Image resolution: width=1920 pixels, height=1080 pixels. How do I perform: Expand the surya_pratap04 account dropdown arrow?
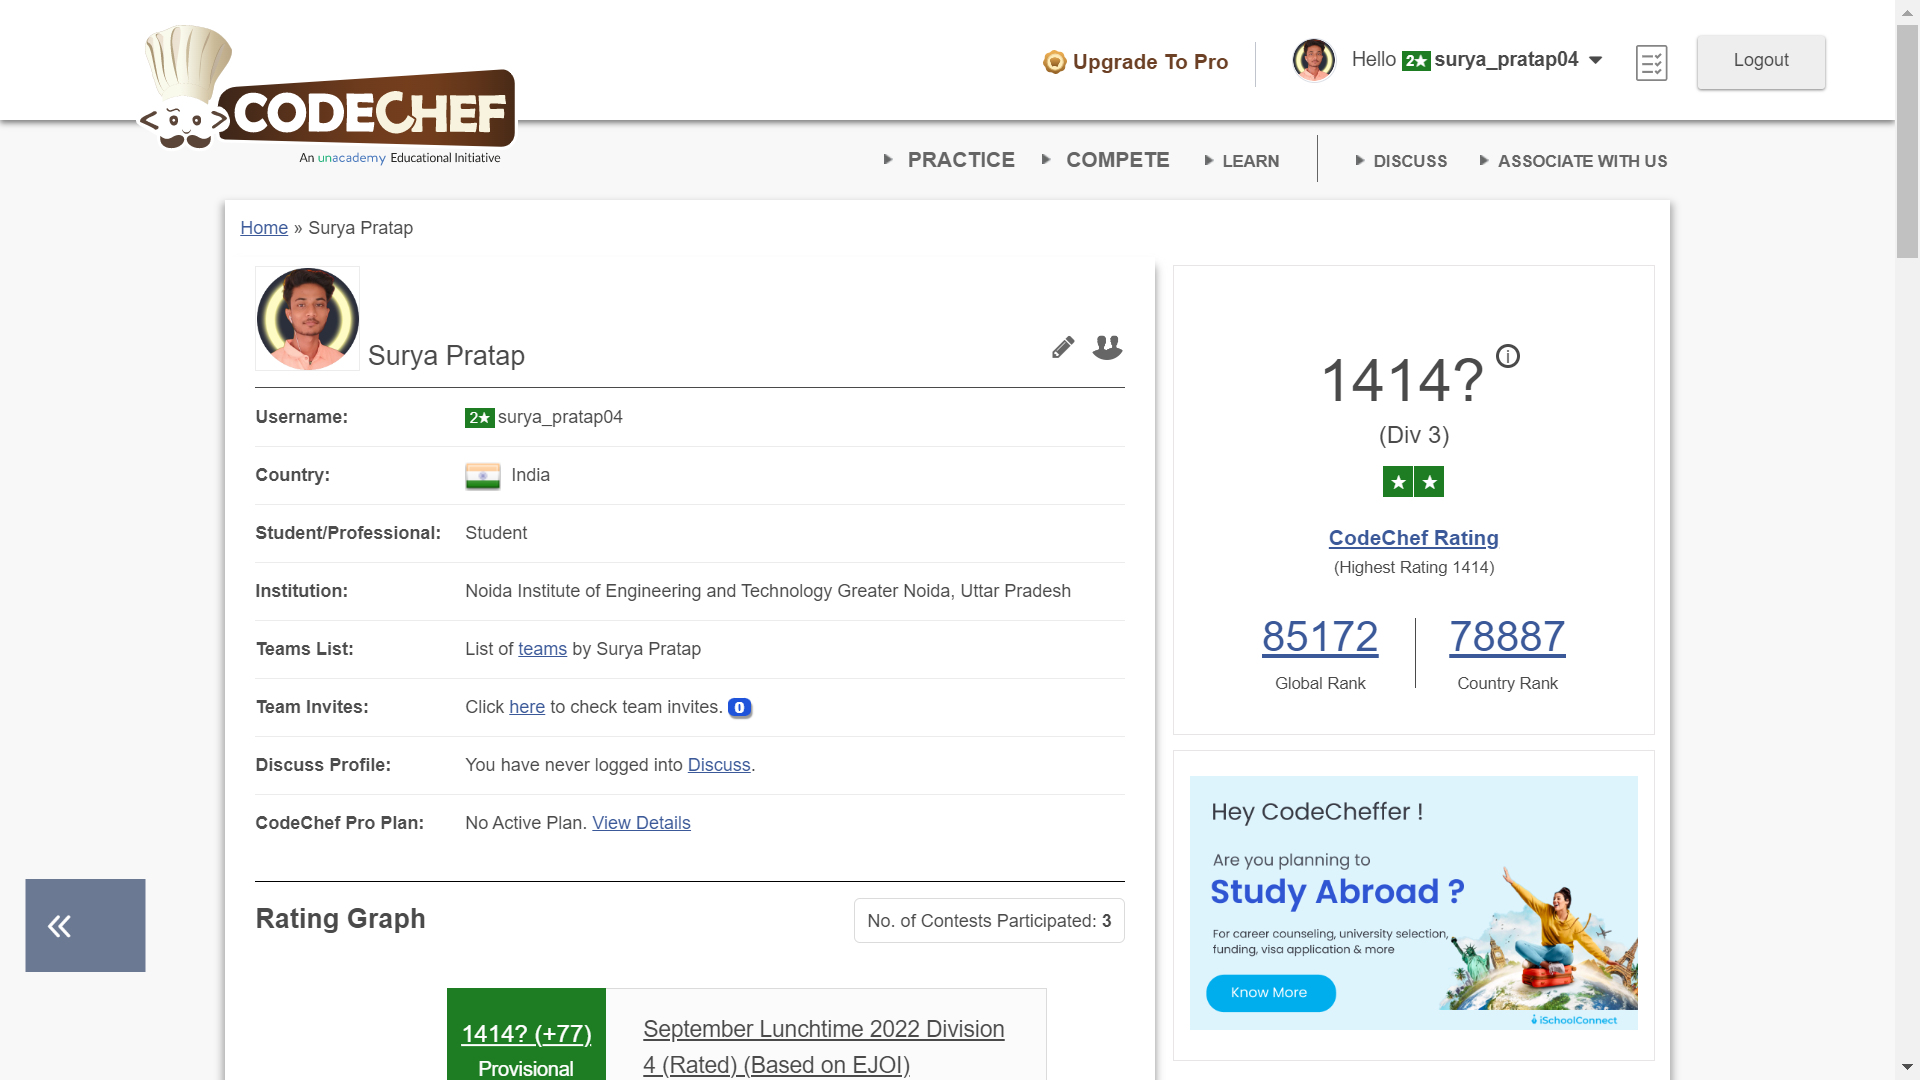1595,60
